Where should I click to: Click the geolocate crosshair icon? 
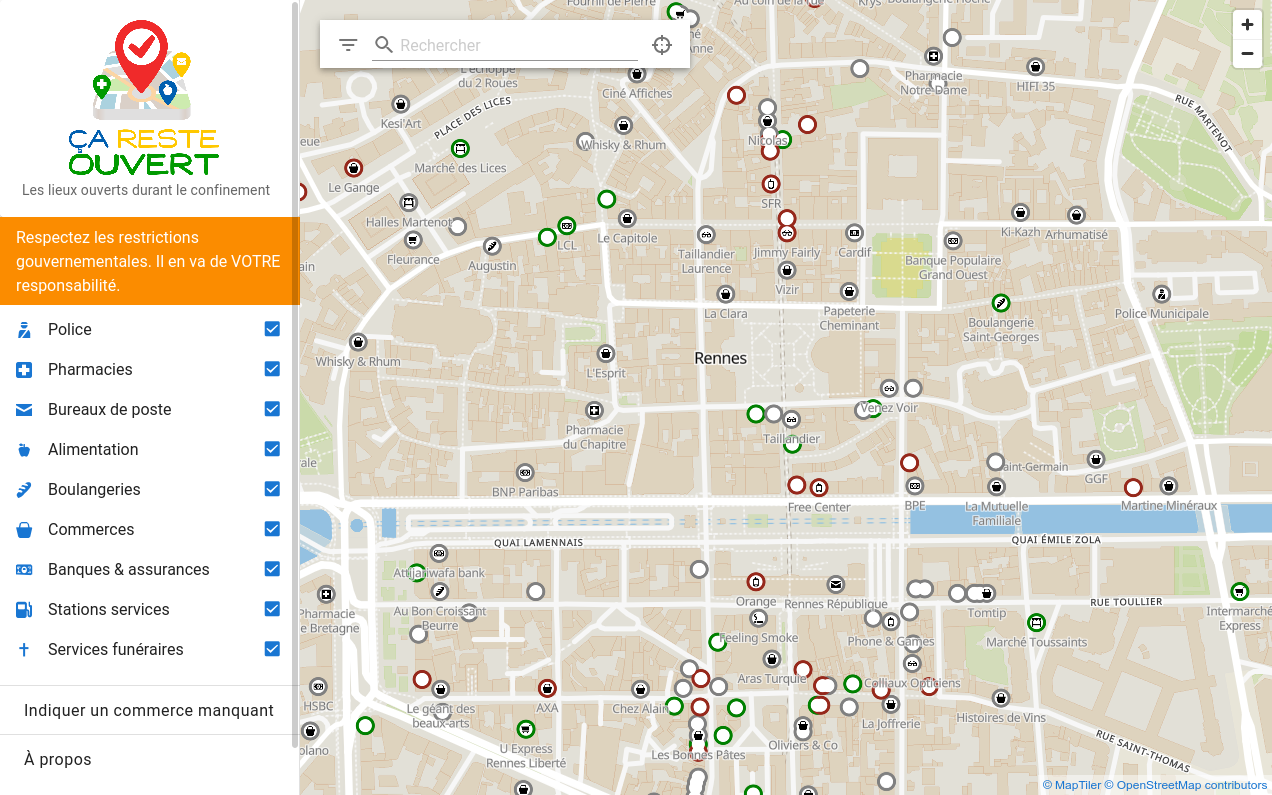tap(662, 45)
